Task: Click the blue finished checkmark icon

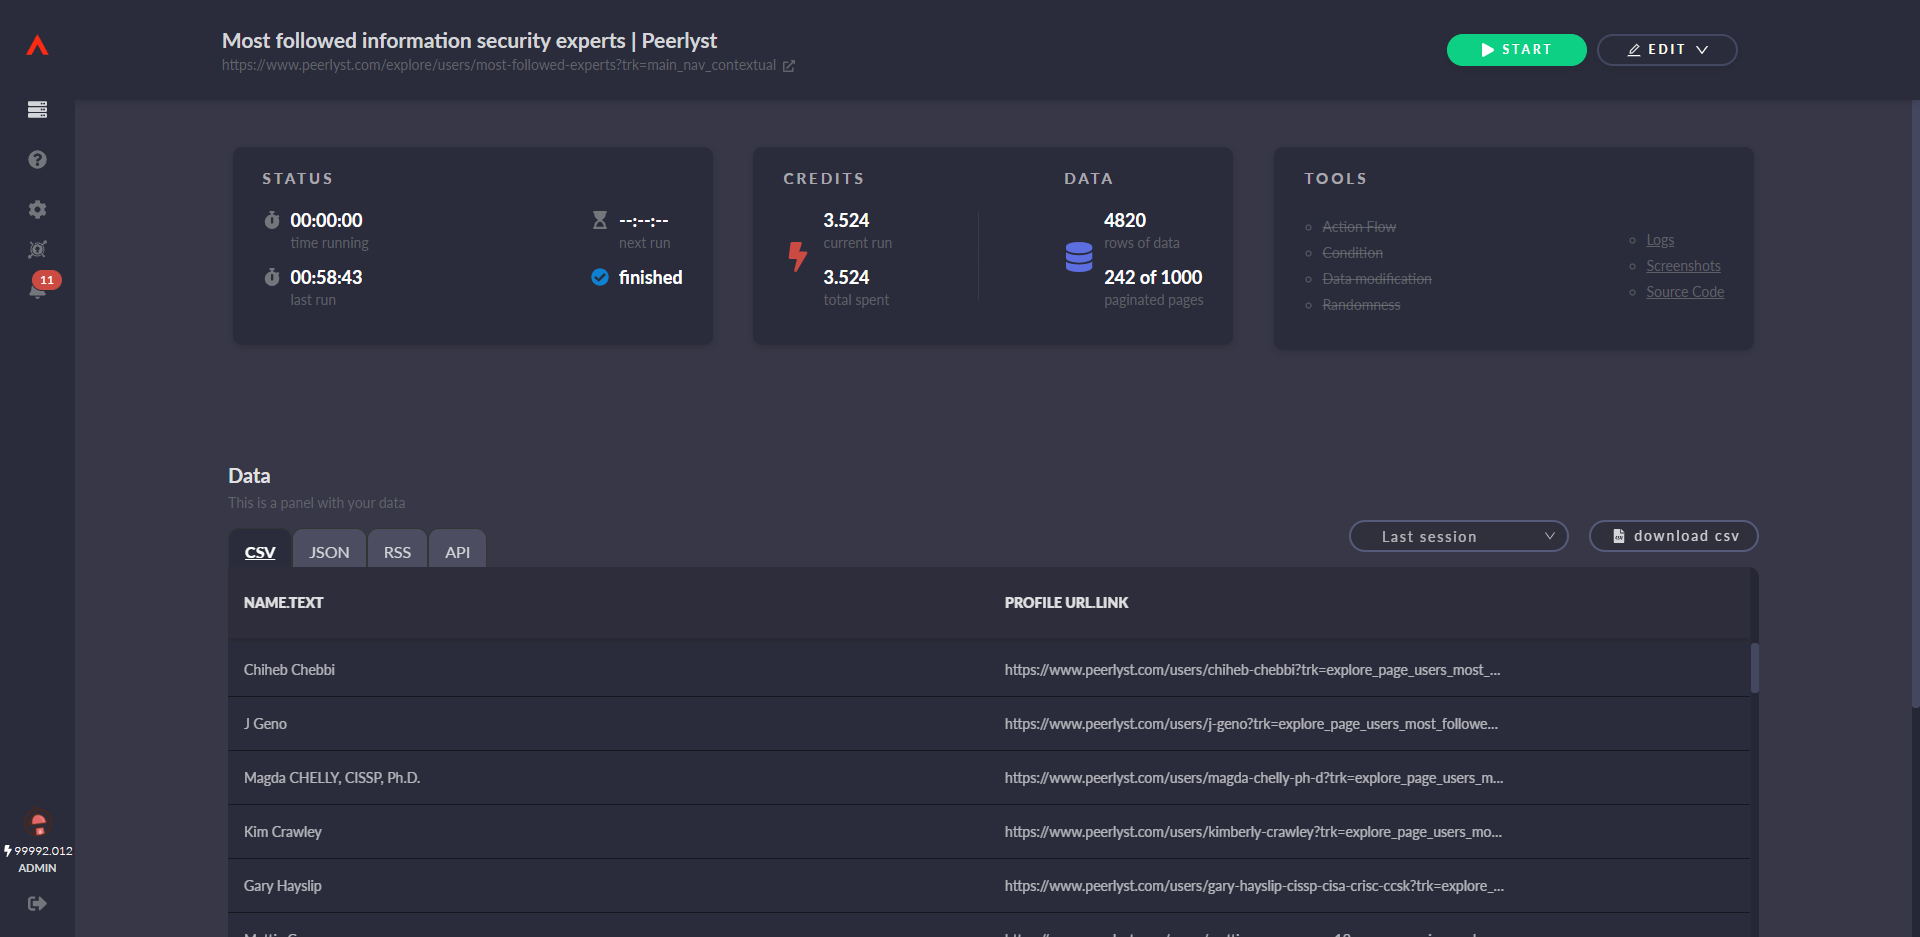Action: click(x=600, y=277)
